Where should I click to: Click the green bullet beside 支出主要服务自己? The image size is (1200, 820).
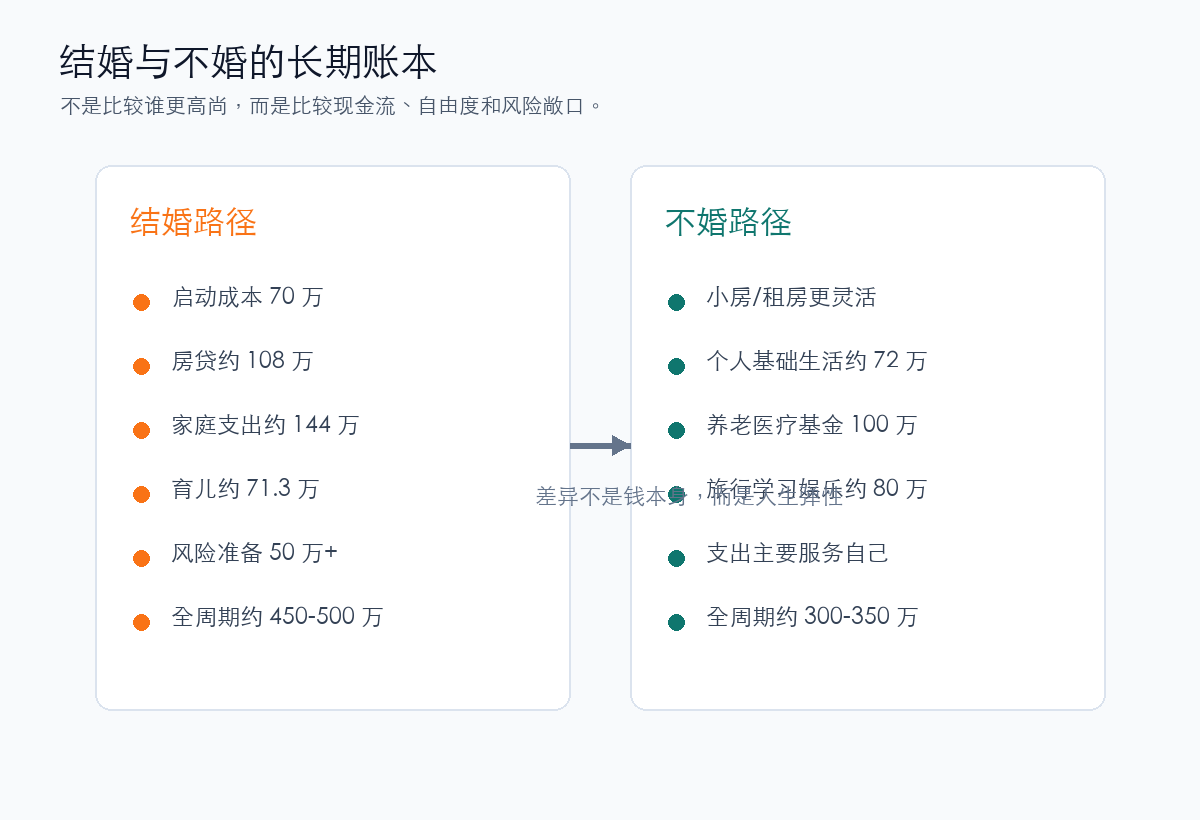pyautogui.click(x=676, y=558)
